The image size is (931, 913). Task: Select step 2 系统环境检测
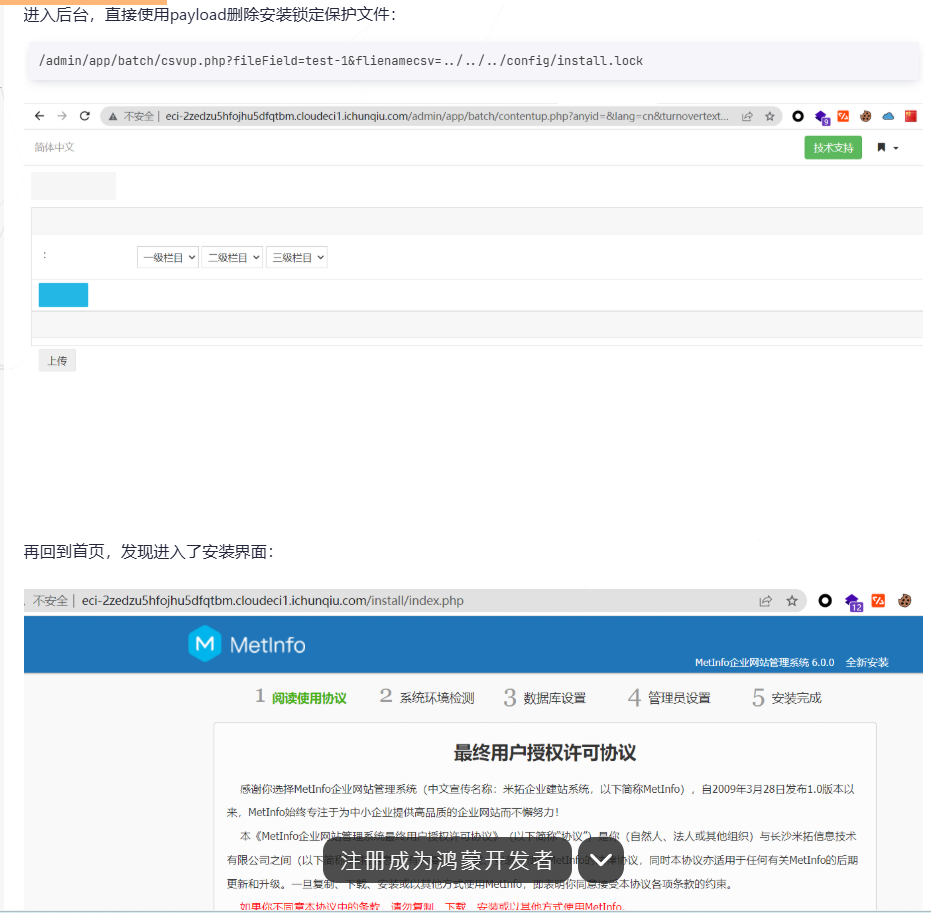pyautogui.click(x=427, y=698)
